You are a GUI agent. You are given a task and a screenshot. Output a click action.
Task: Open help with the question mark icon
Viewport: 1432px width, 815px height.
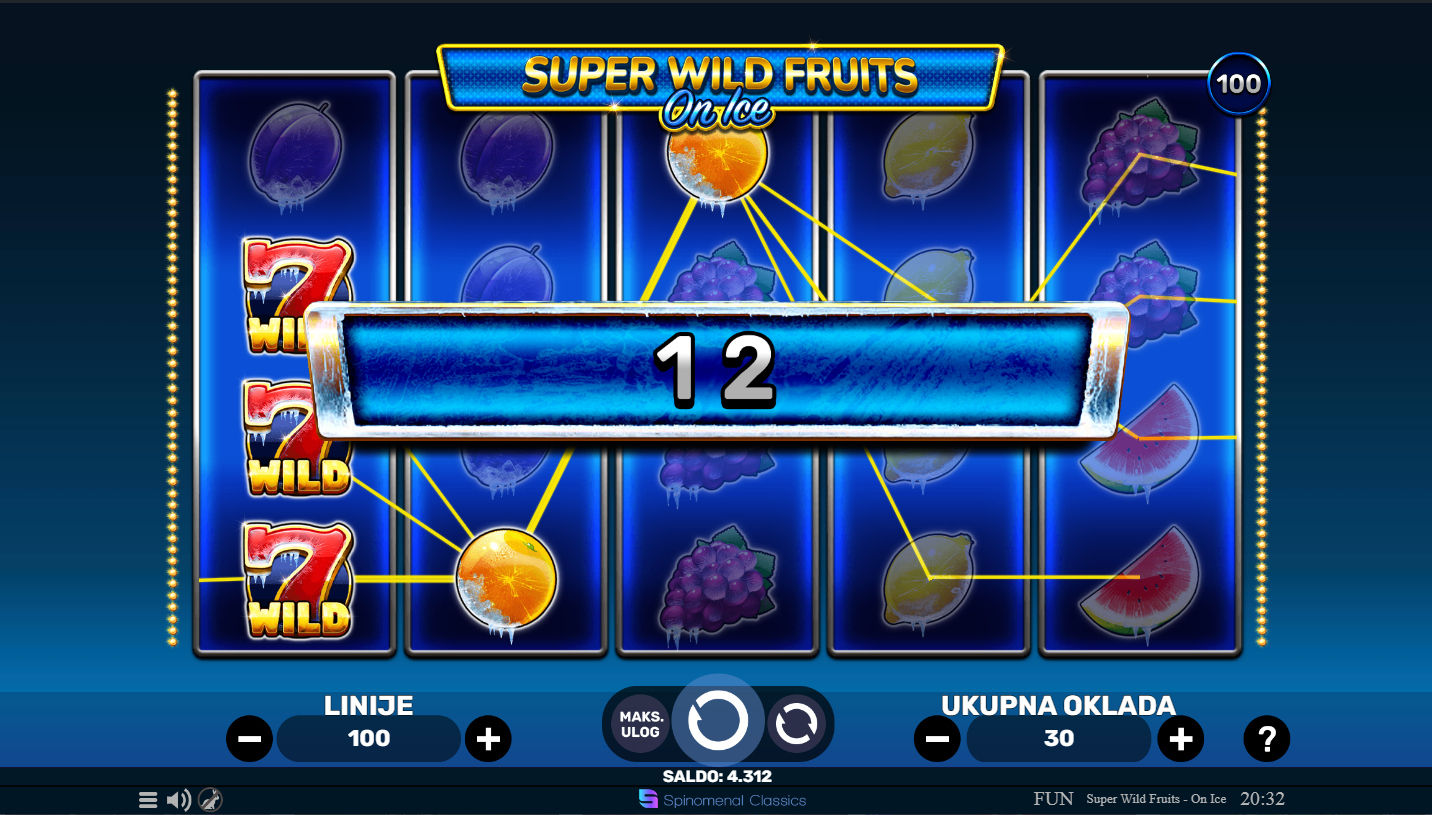pos(1267,739)
